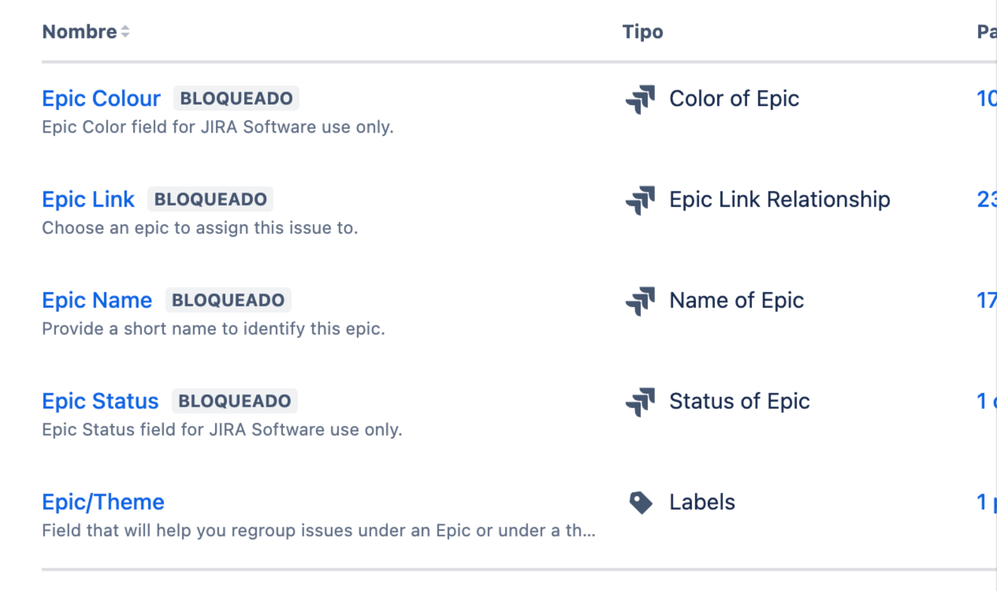Image resolution: width=999 pixels, height=591 pixels.
Task: Click the Jira icon beside Name of Epic
Action: point(640,301)
